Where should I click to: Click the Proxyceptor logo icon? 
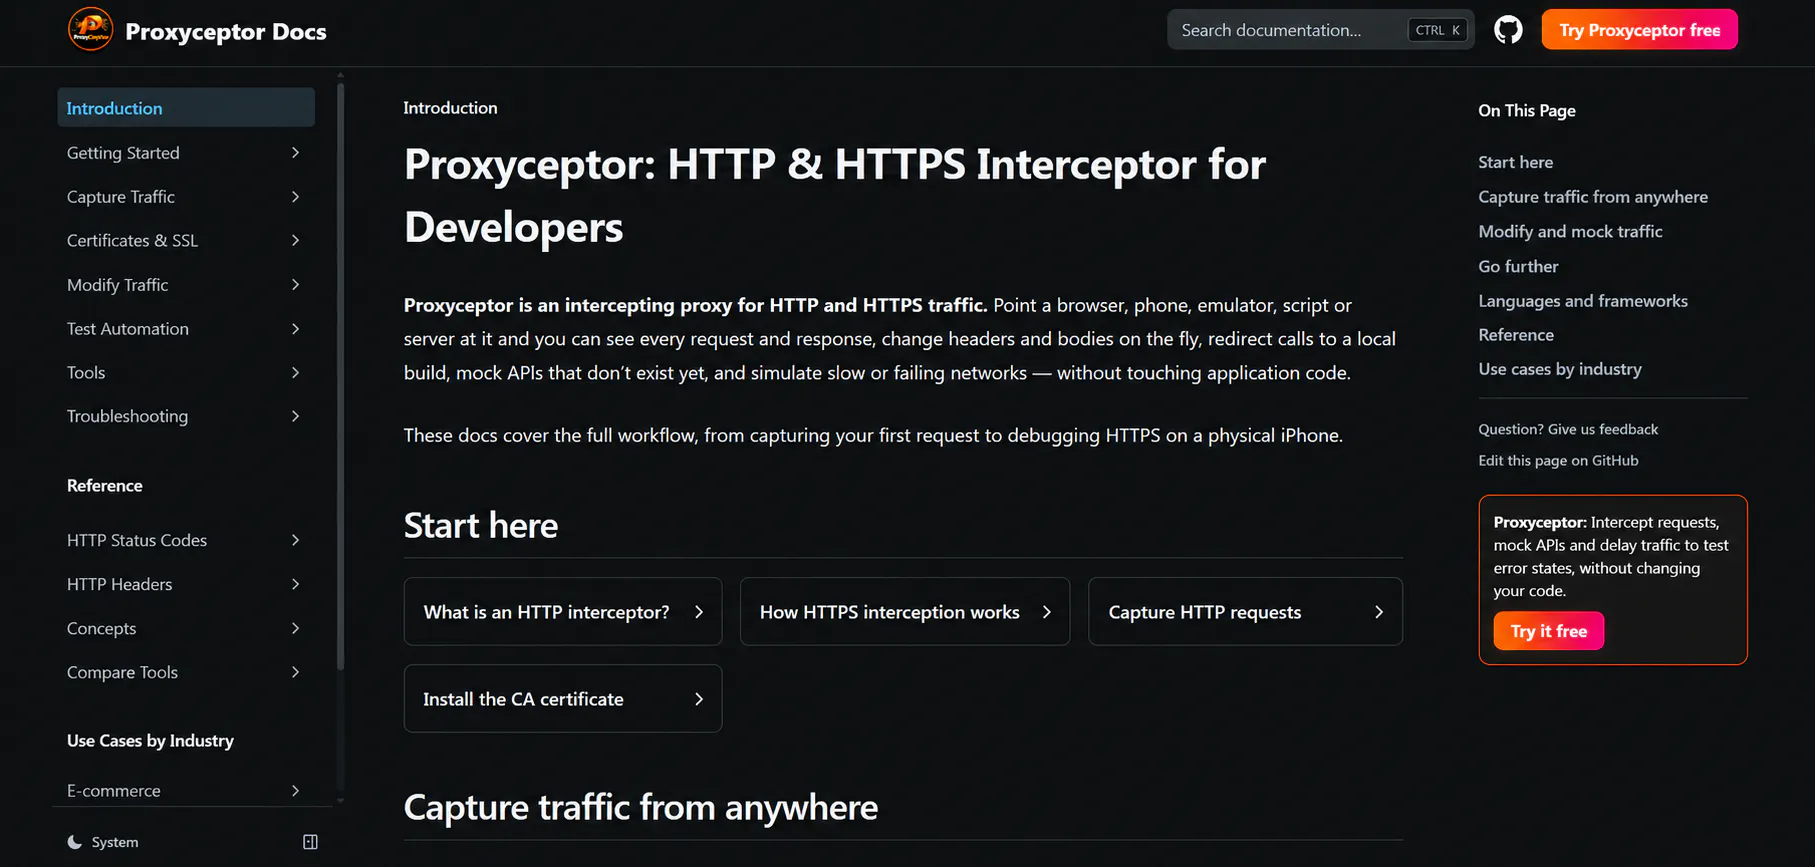90,30
